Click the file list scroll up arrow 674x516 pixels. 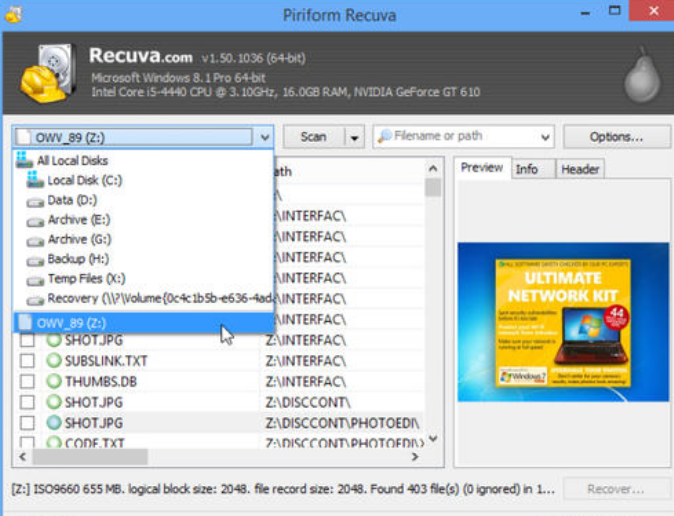click(433, 168)
